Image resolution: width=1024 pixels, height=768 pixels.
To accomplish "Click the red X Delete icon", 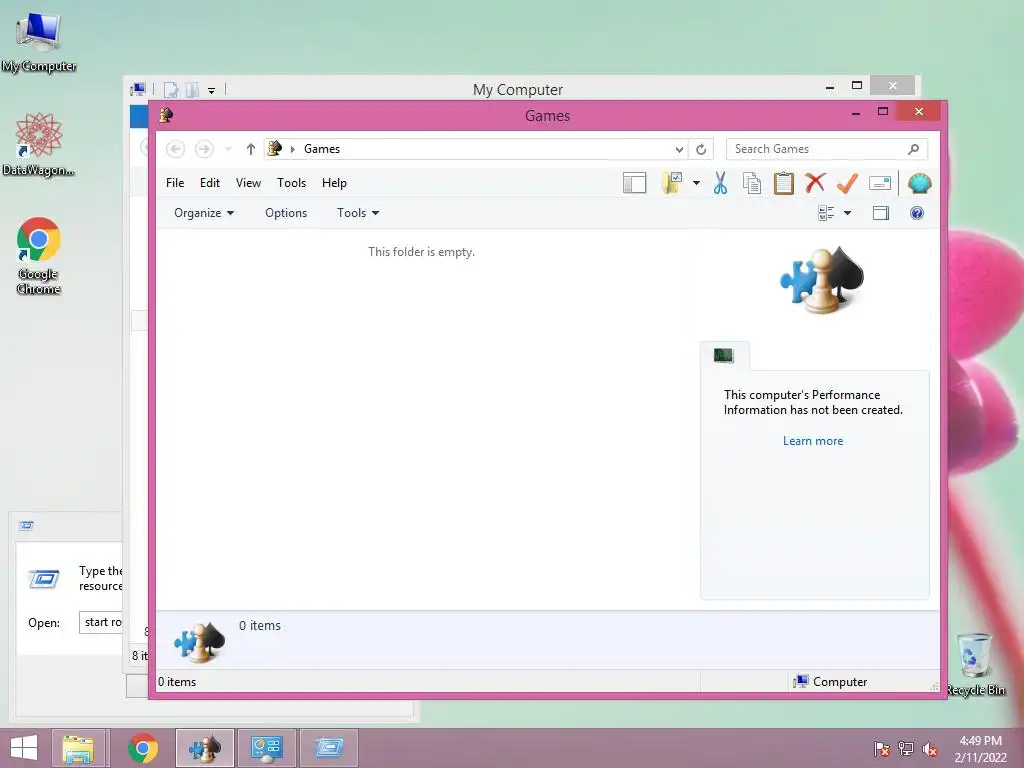I will (815, 183).
